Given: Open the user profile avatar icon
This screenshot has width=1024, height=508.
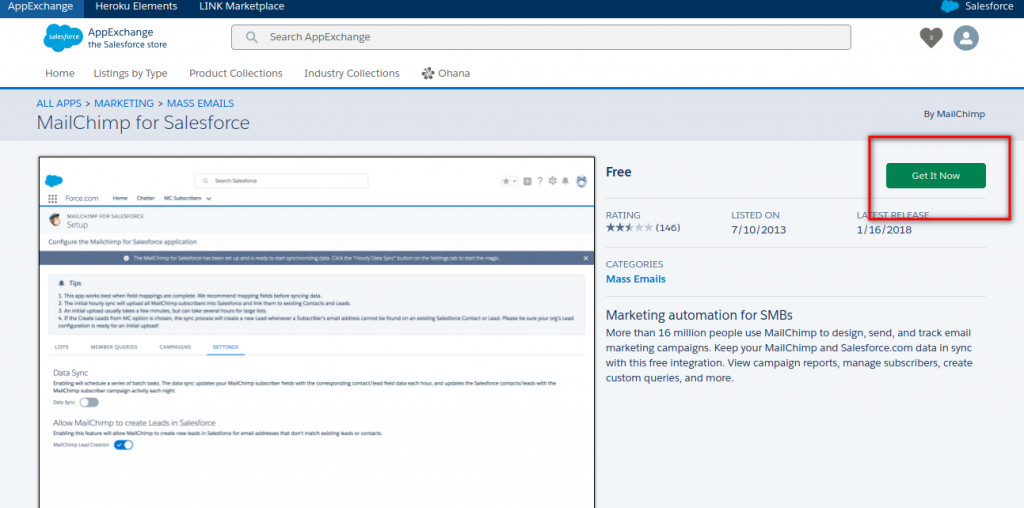Looking at the screenshot, I should (966, 38).
